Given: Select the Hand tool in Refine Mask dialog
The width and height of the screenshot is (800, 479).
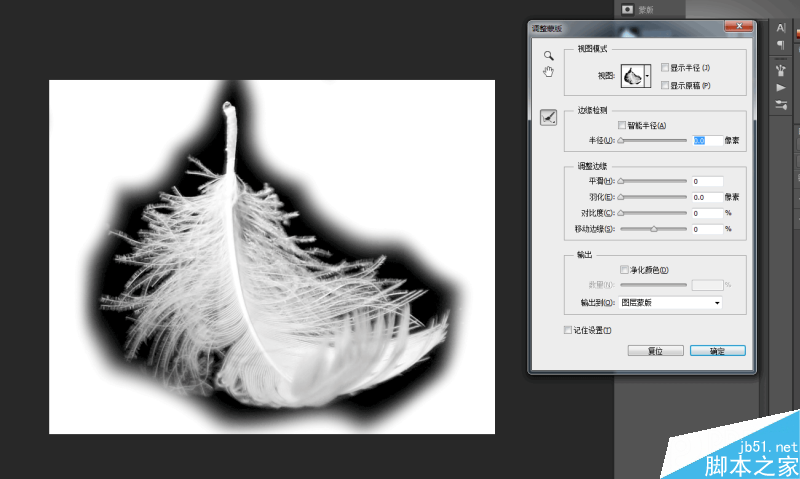Looking at the screenshot, I should 548,72.
